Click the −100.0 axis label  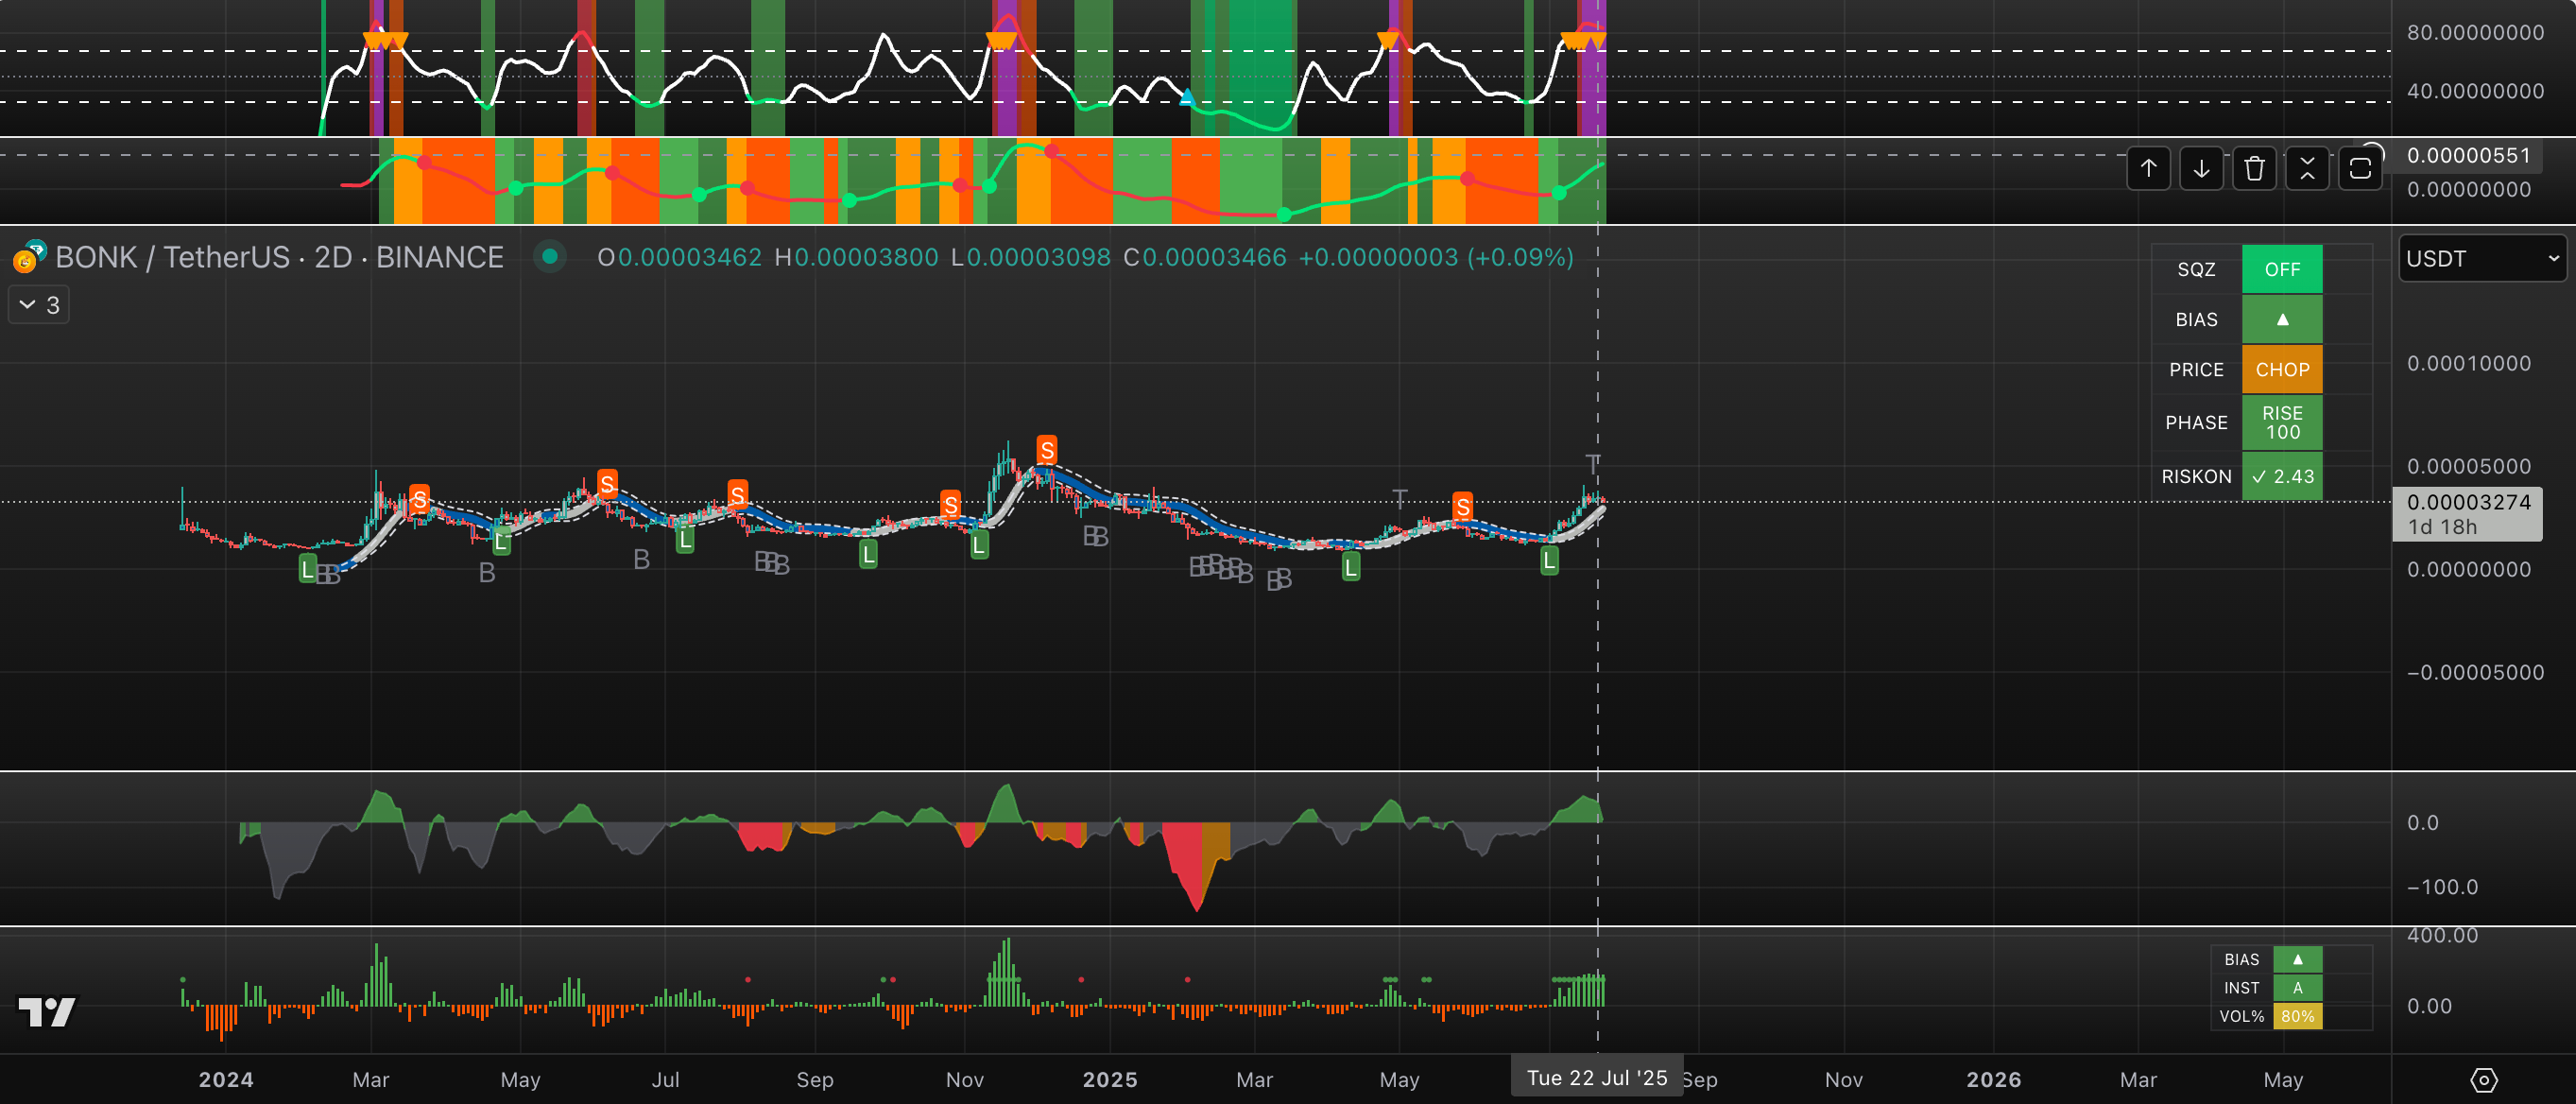click(x=2442, y=887)
